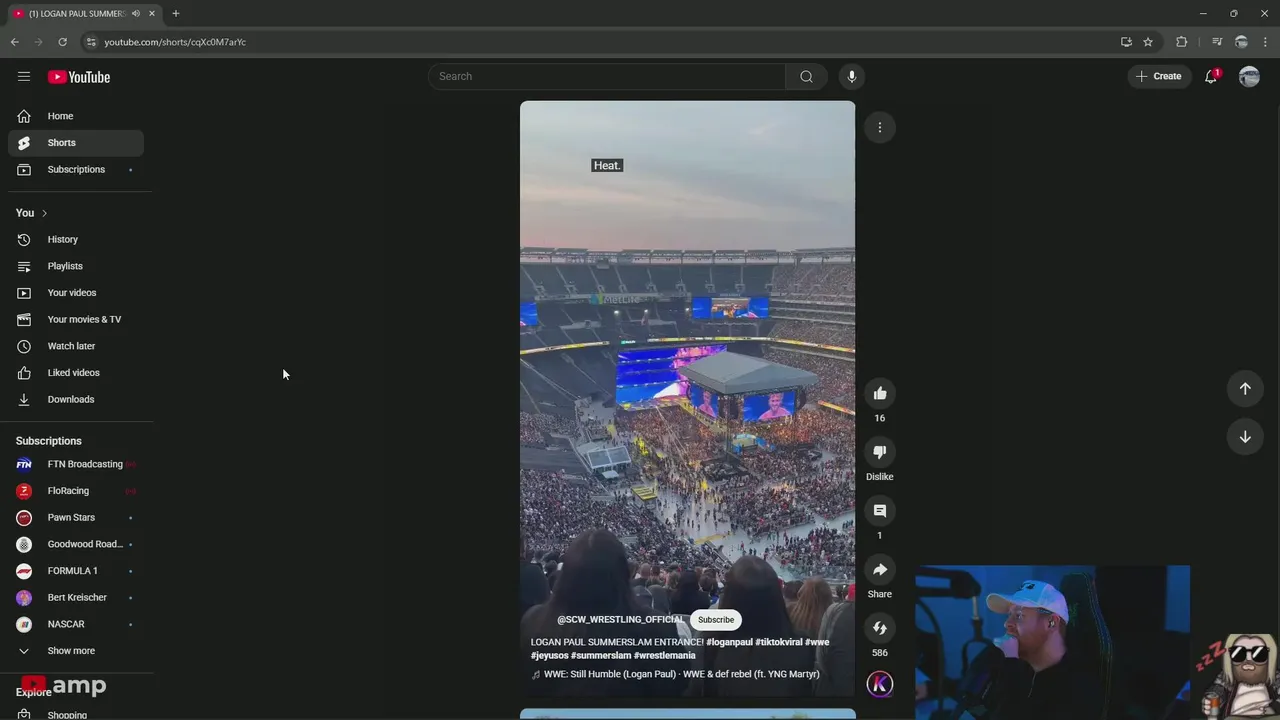This screenshot has width=1280, height=720.
Task: Open browser extensions puzzle icon
Action: coord(1182,42)
